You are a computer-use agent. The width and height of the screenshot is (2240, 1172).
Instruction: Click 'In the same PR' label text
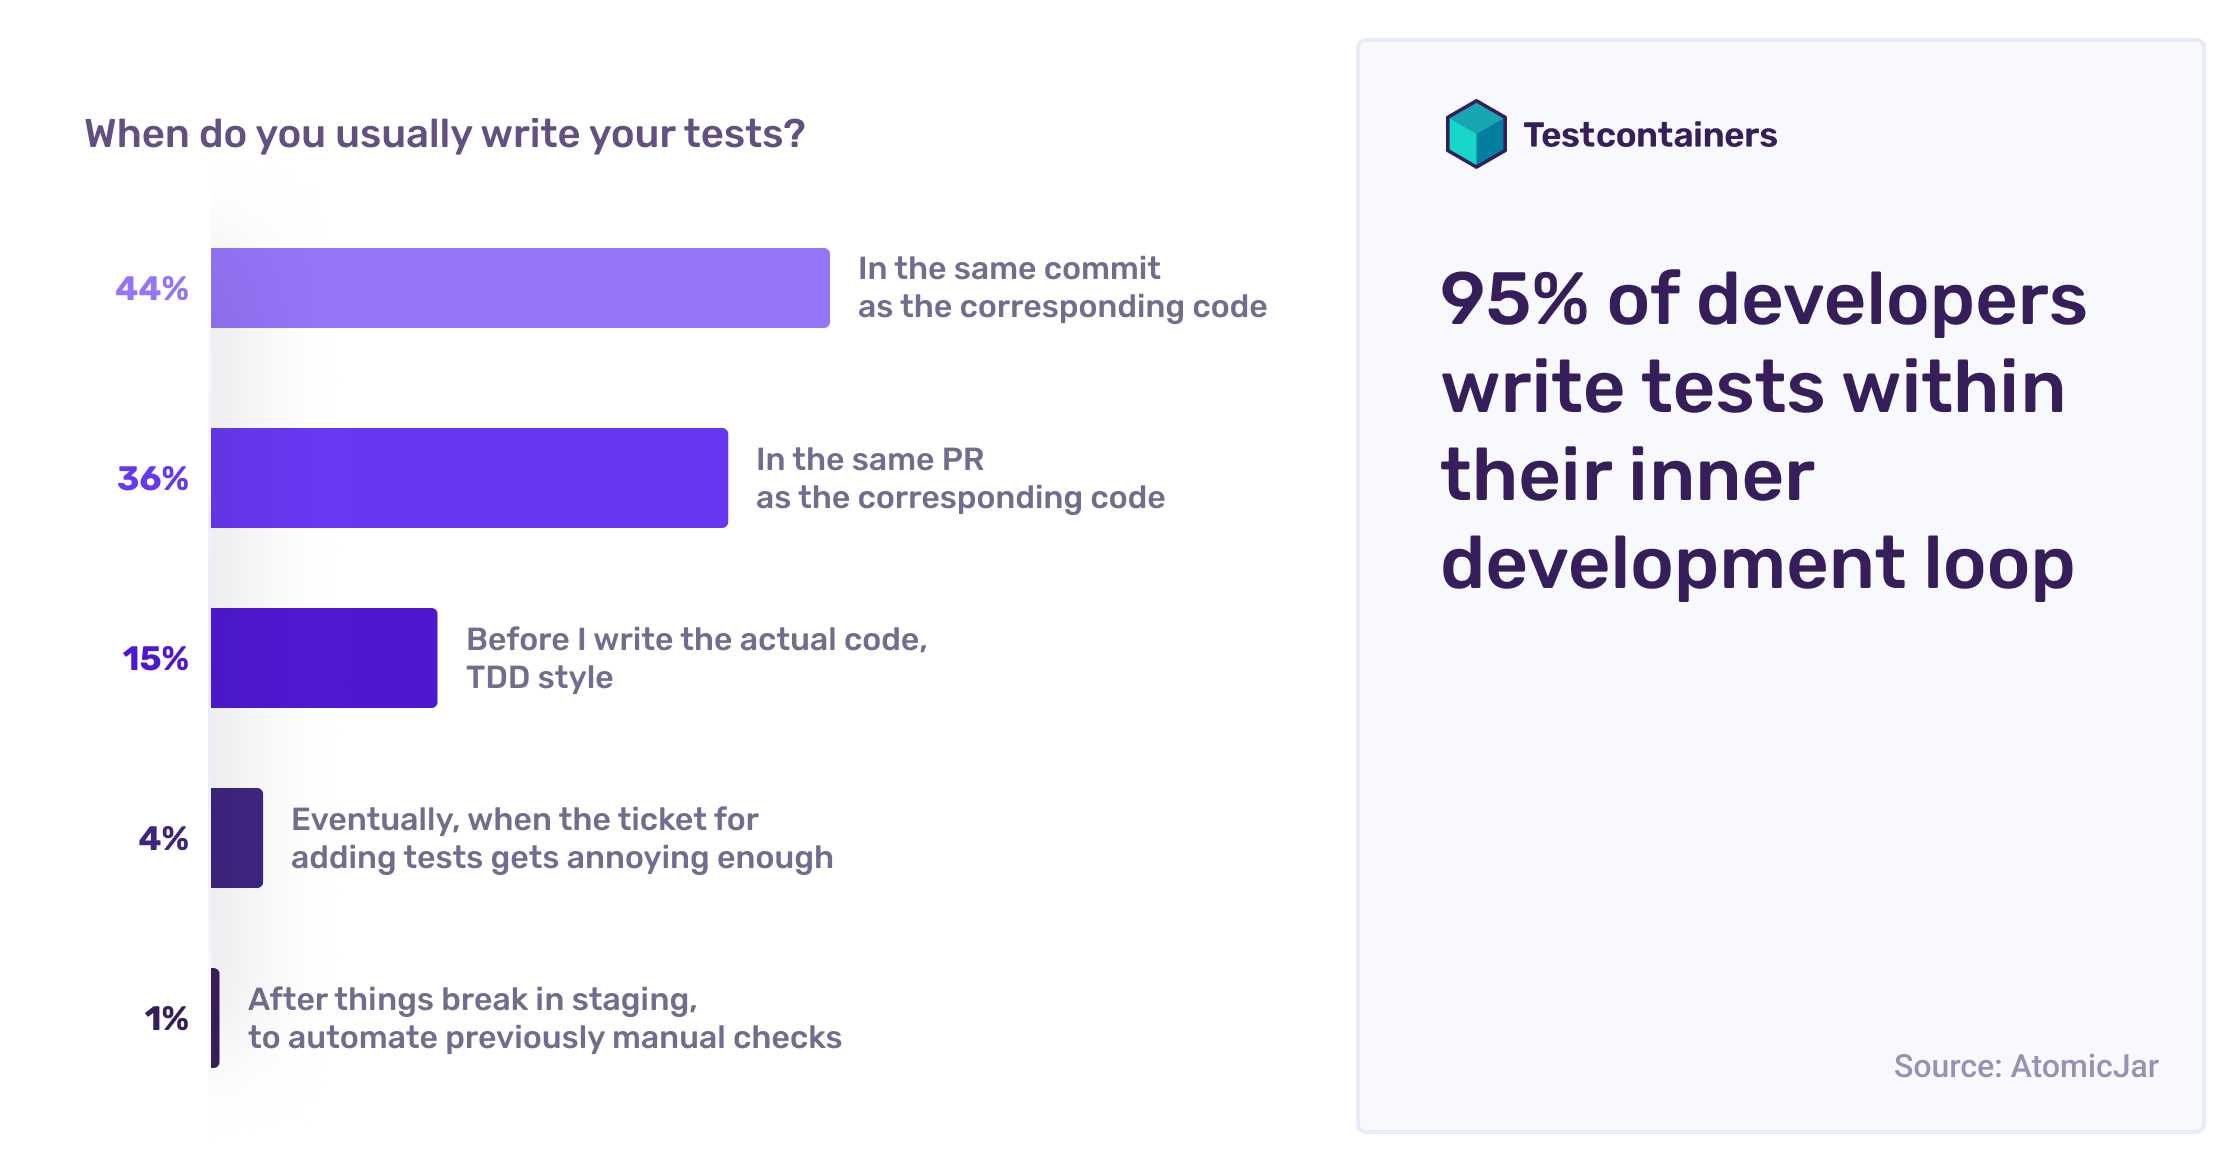(960, 479)
